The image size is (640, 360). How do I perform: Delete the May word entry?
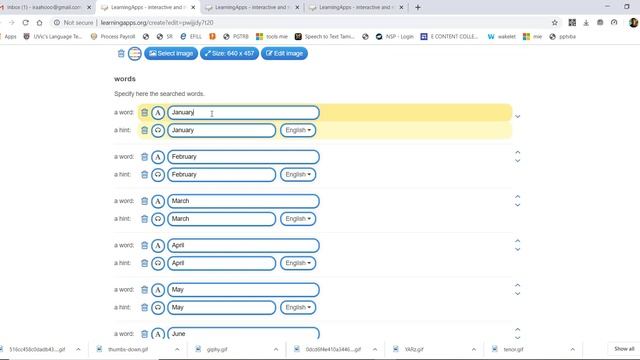[x=144, y=290]
